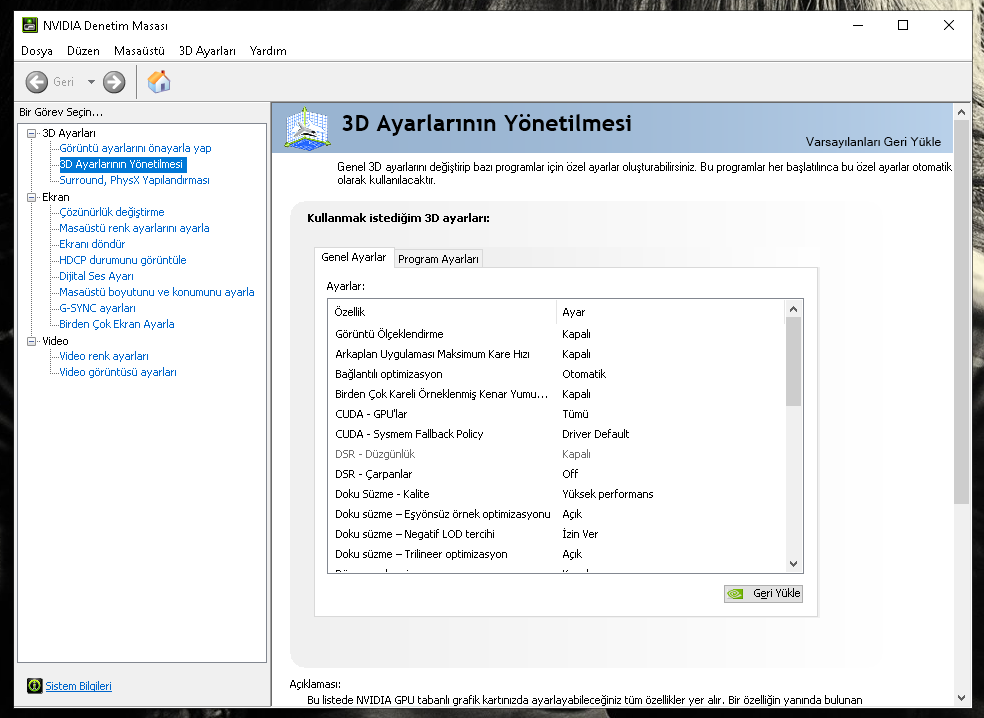The image size is (984, 718).
Task: Collapse the Ekran tree node
Action: [x=31, y=197]
